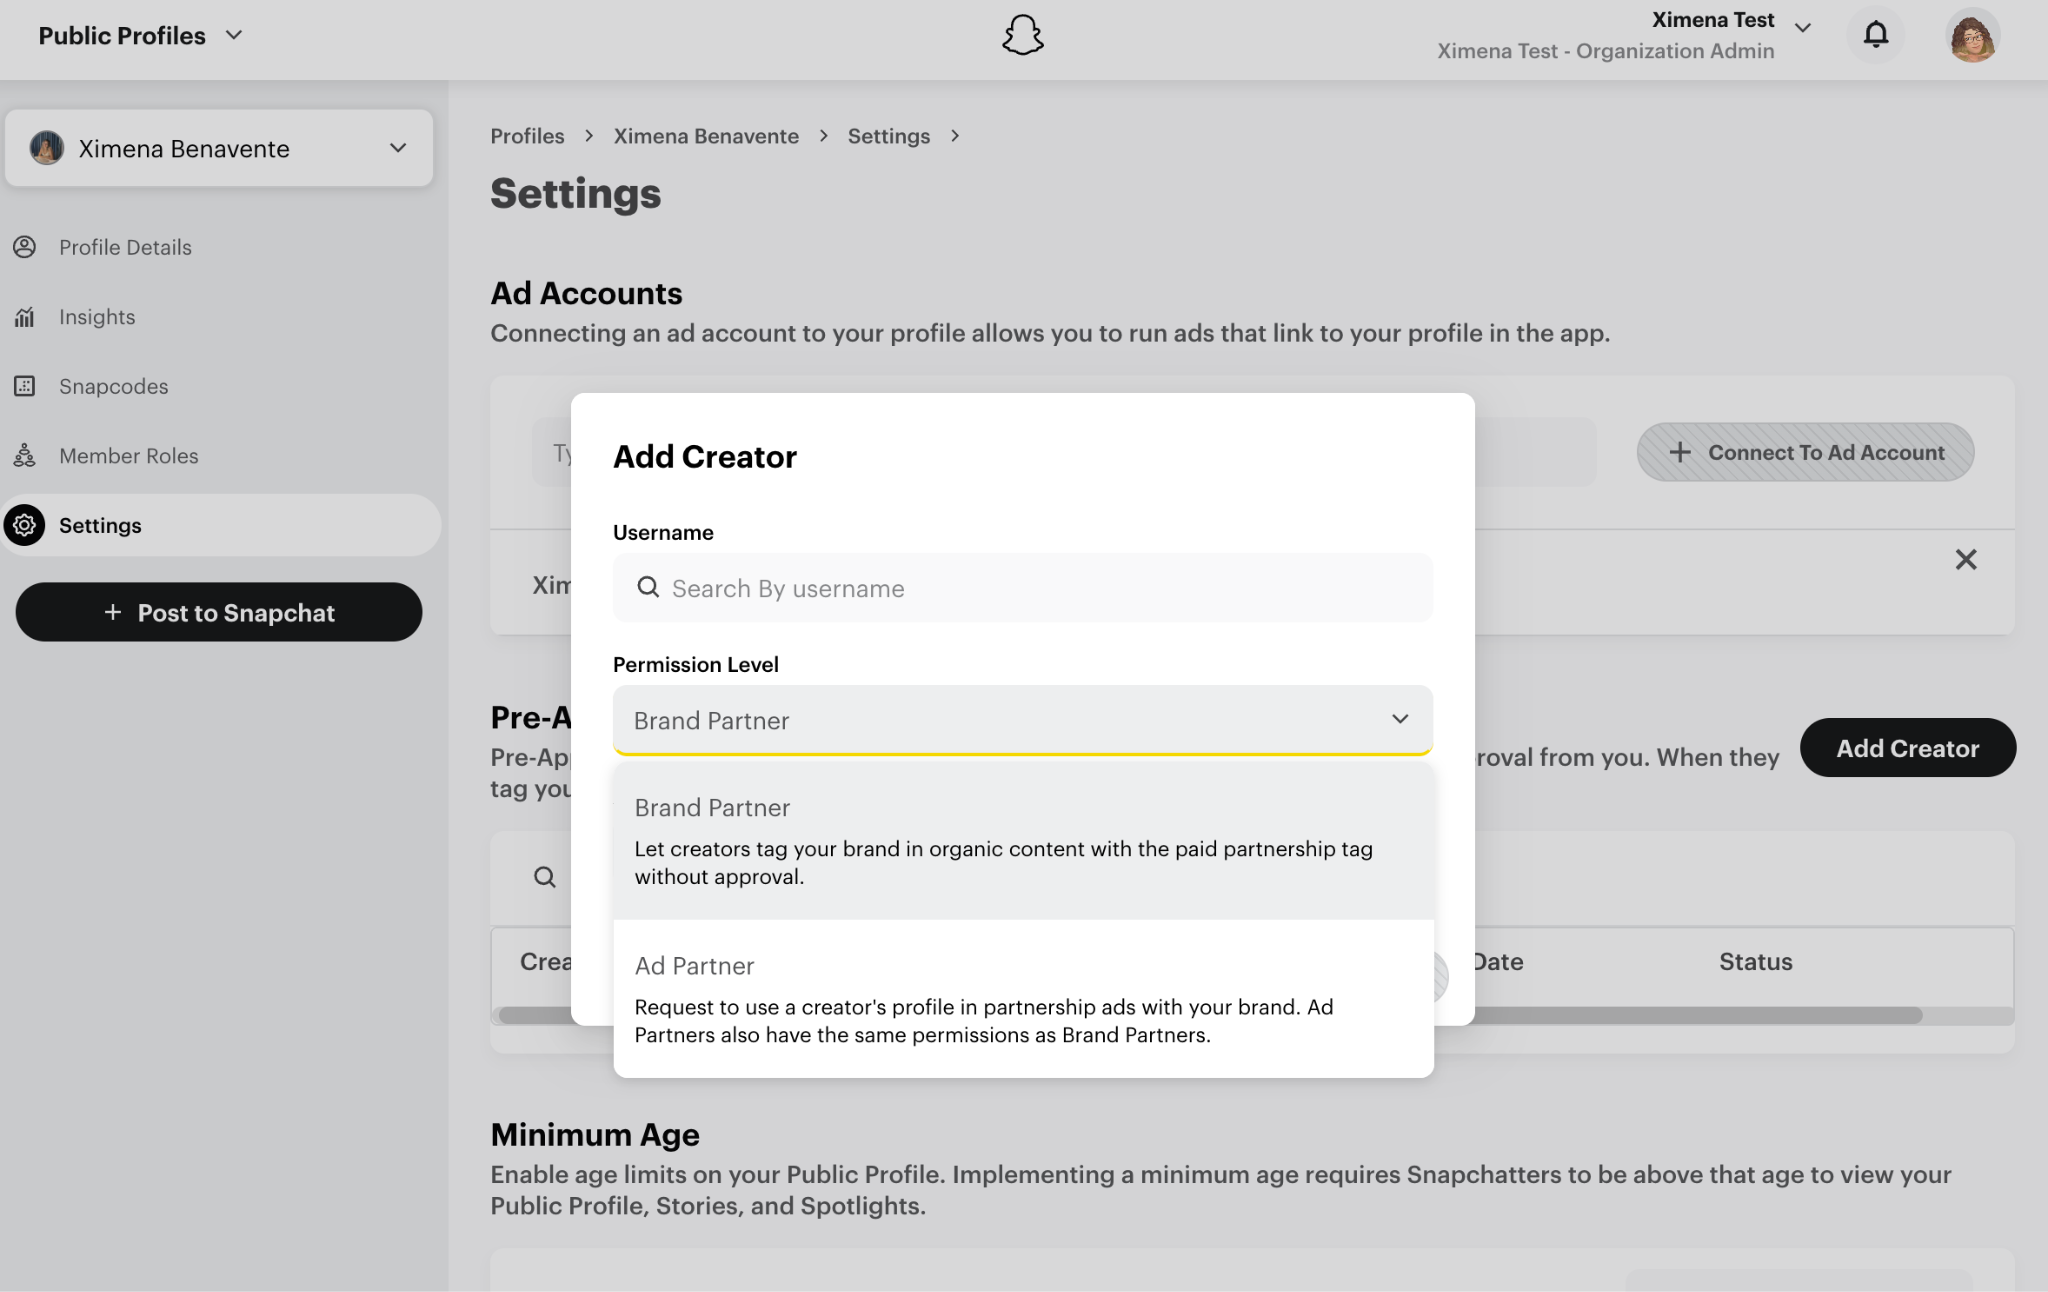The image size is (2048, 1292).
Task: Open Insights in the sidebar
Action: coord(97,317)
